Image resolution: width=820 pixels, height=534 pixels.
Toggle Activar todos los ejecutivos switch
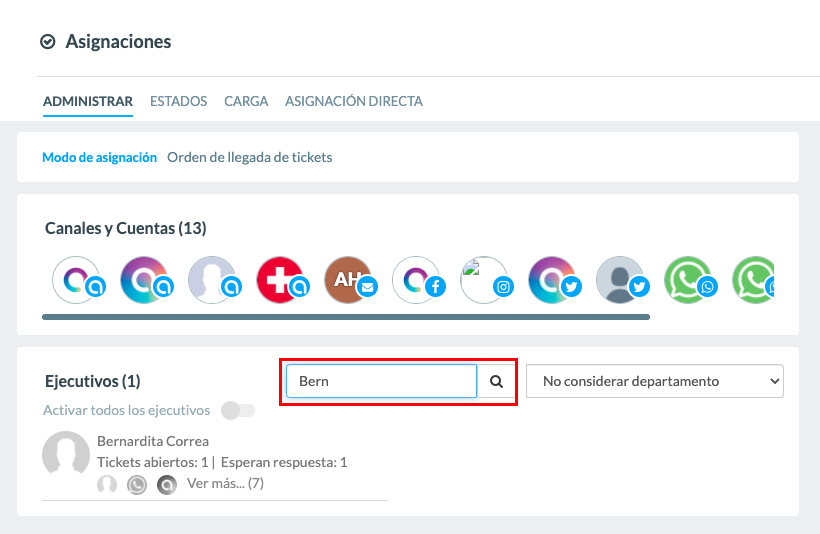[238, 411]
